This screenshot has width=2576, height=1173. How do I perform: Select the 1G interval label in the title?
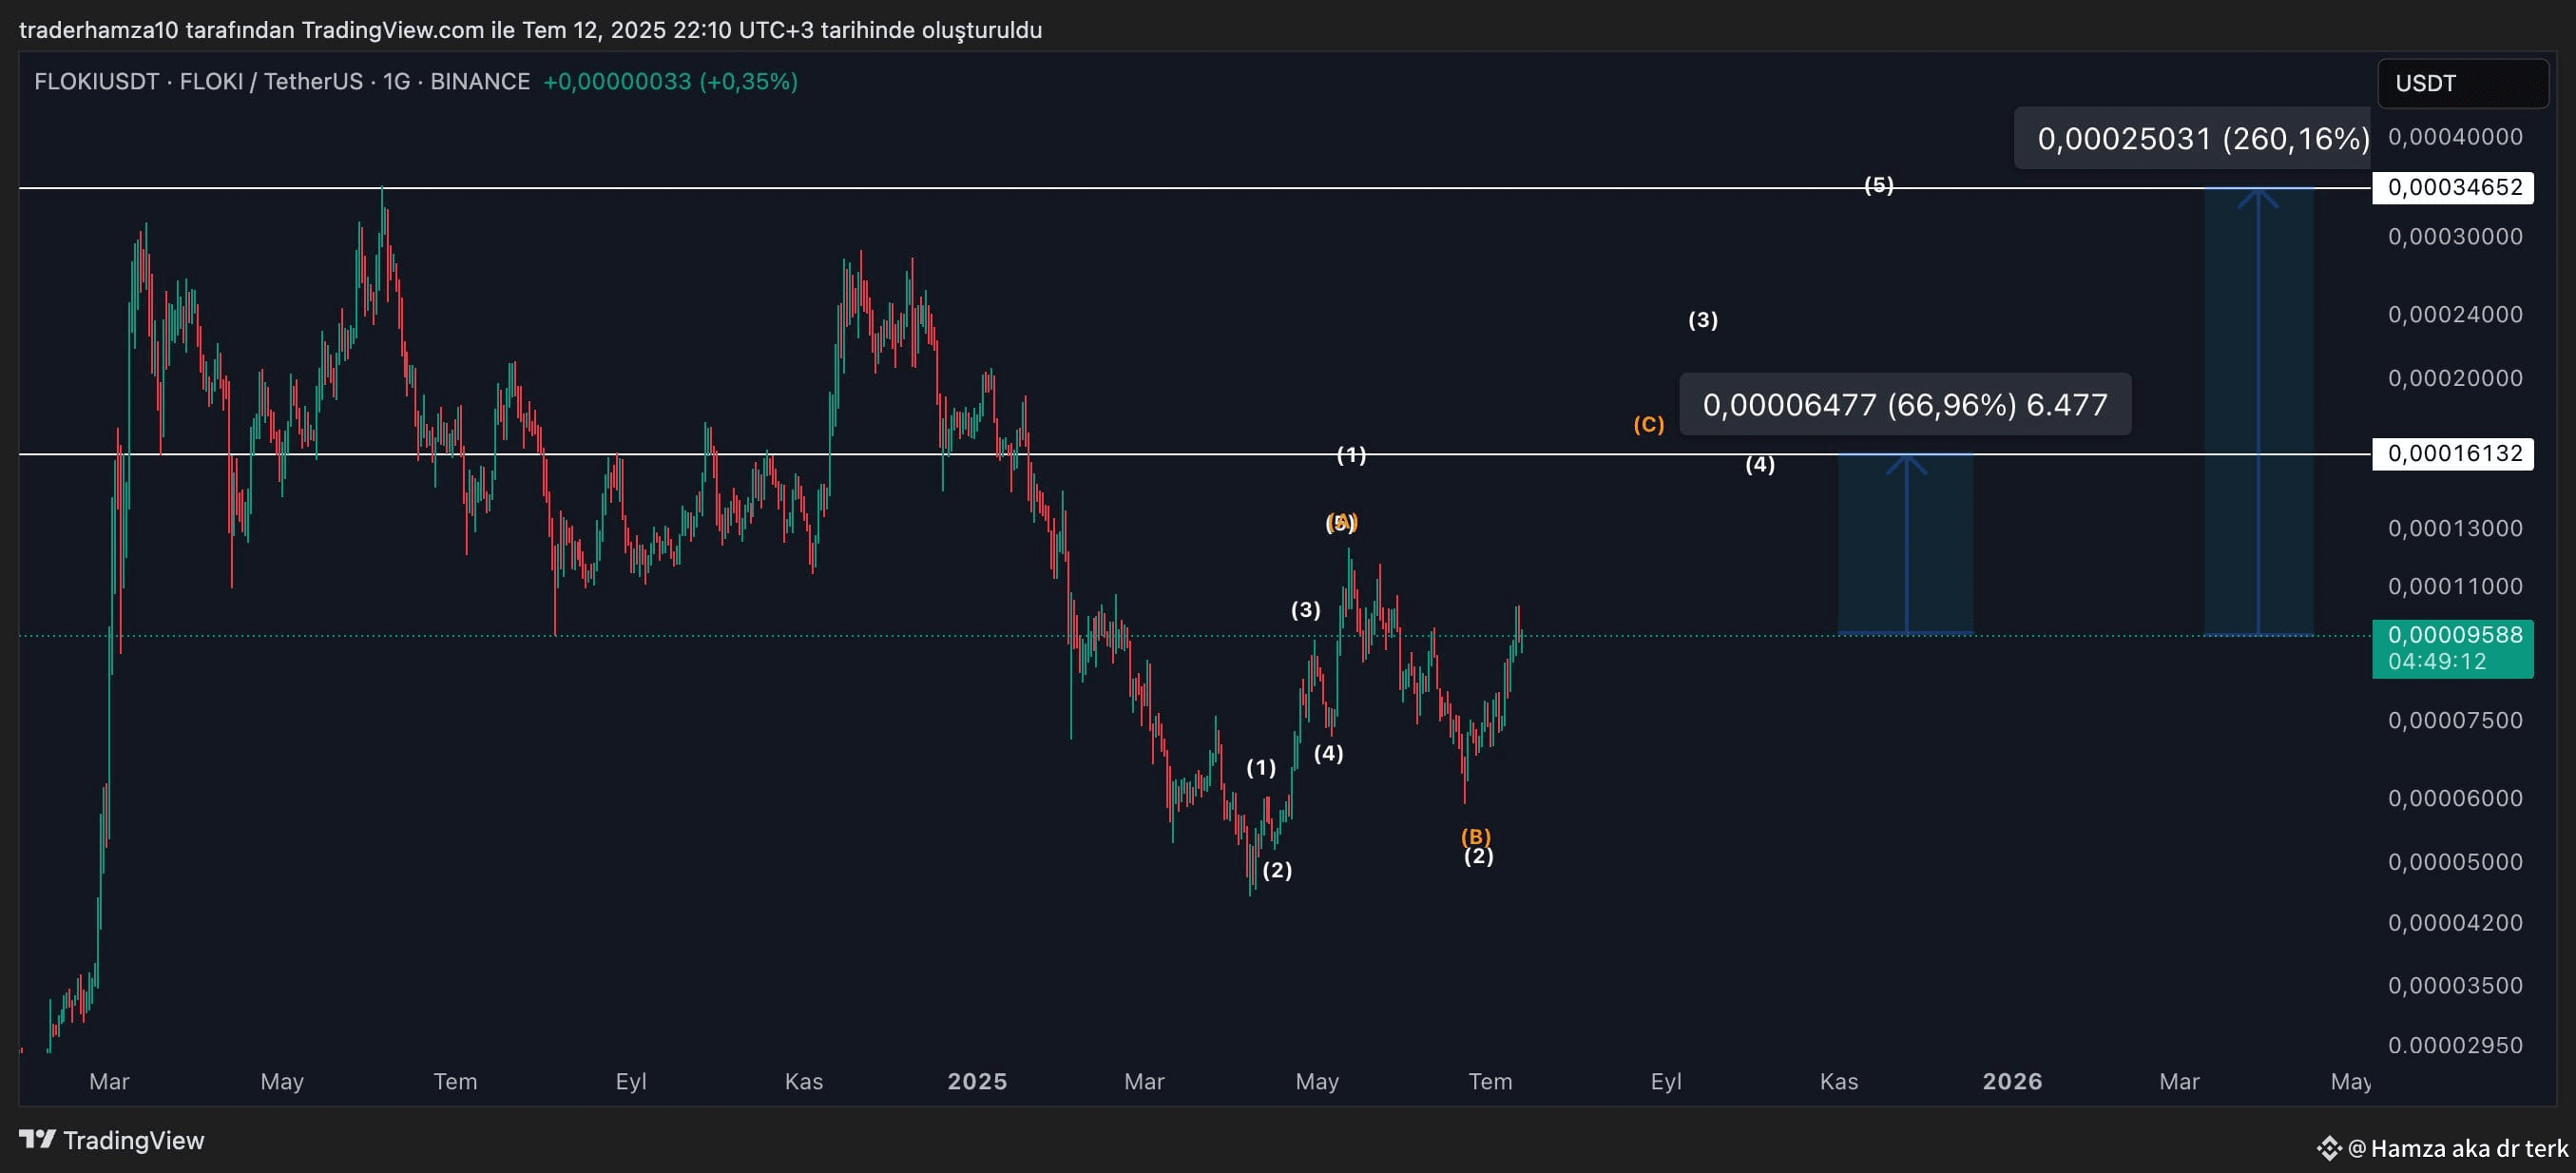pyautogui.click(x=396, y=81)
